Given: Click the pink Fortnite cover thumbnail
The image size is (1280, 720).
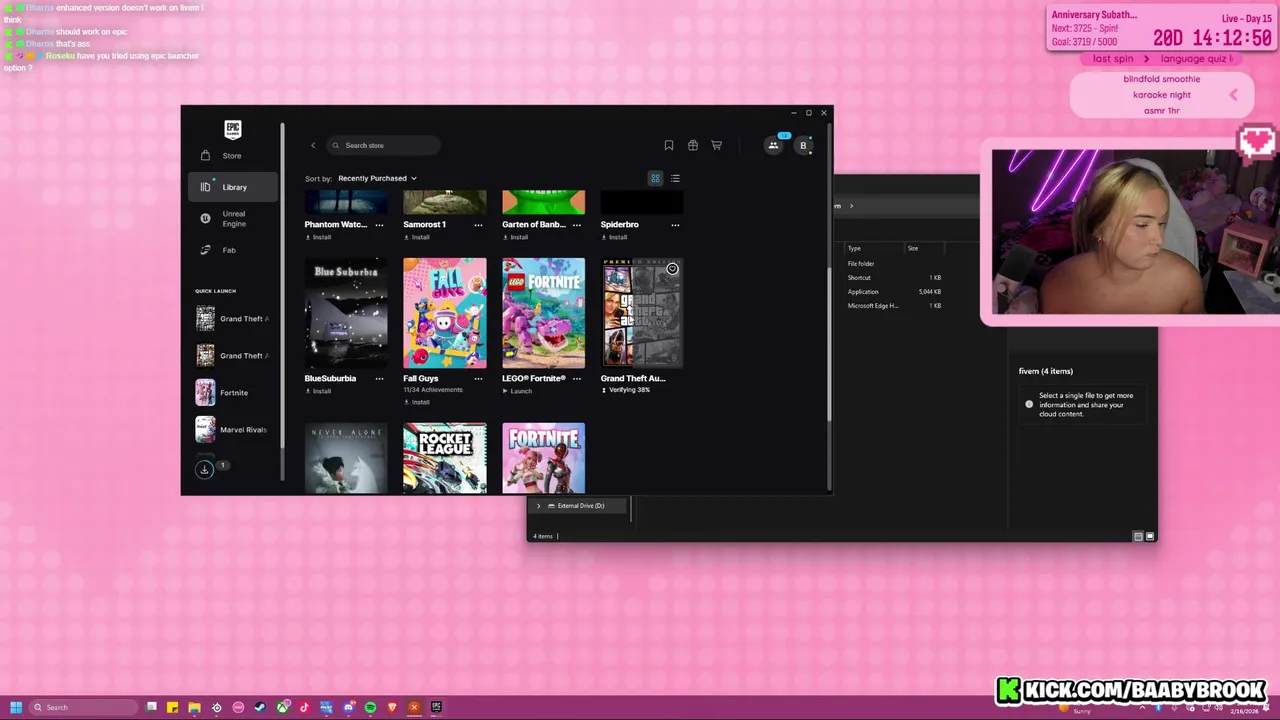Looking at the screenshot, I should [544, 458].
